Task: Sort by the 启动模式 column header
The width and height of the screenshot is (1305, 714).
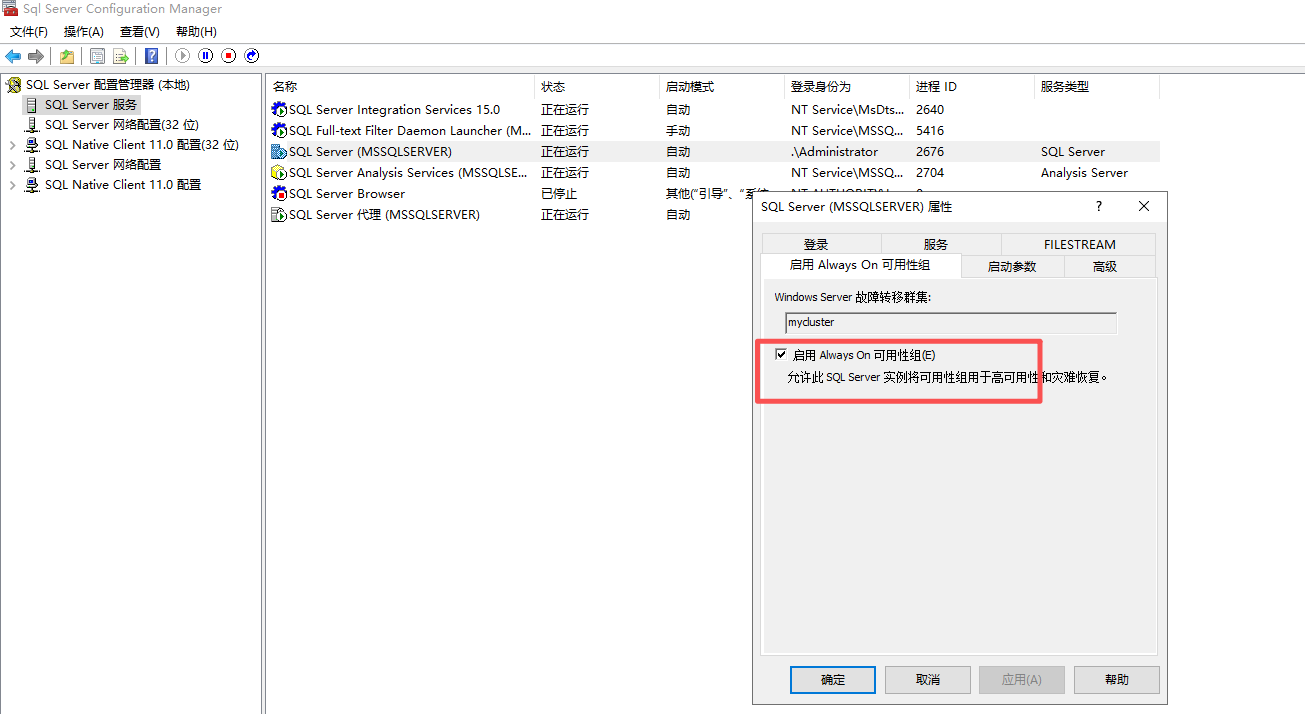Action: tap(723, 87)
